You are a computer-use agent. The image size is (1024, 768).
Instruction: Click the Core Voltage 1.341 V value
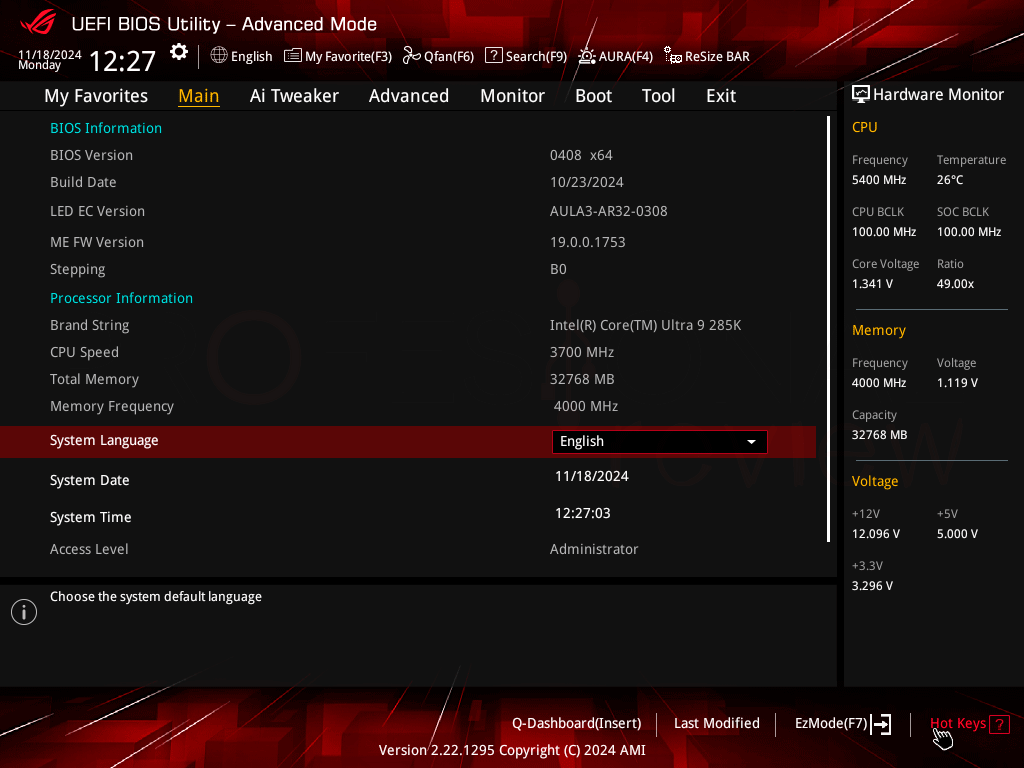click(872, 284)
